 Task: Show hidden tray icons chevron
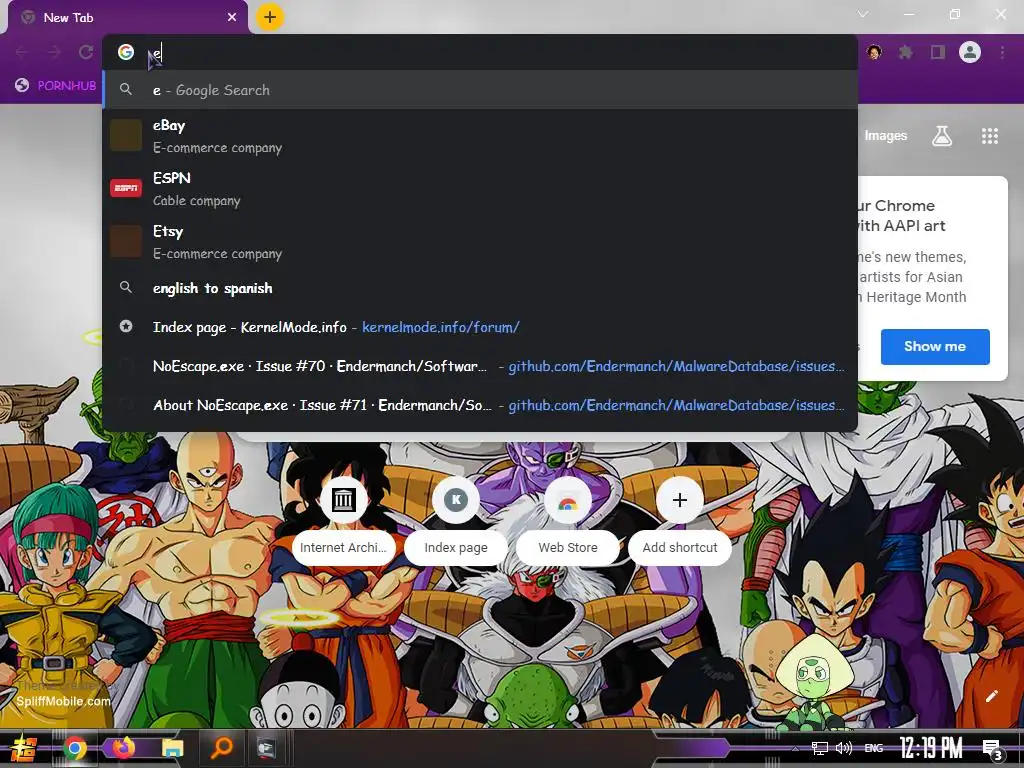coord(795,748)
